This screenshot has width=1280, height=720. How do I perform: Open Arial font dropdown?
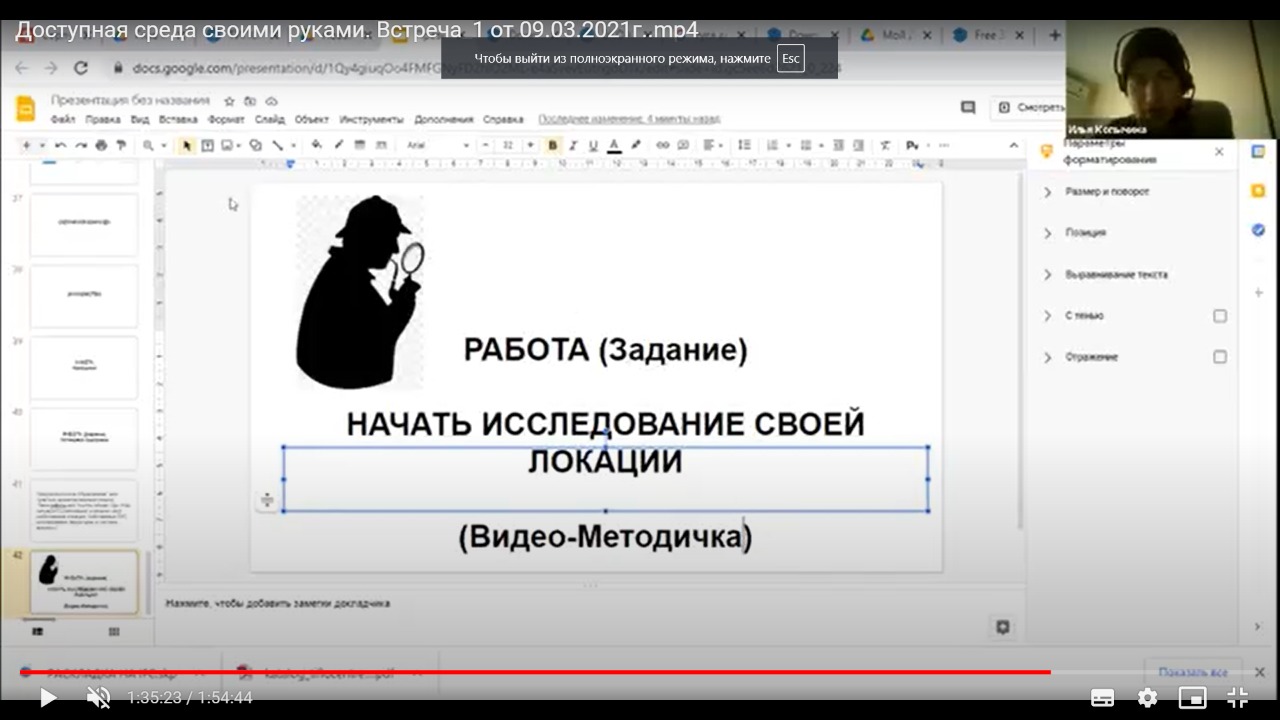click(x=438, y=145)
